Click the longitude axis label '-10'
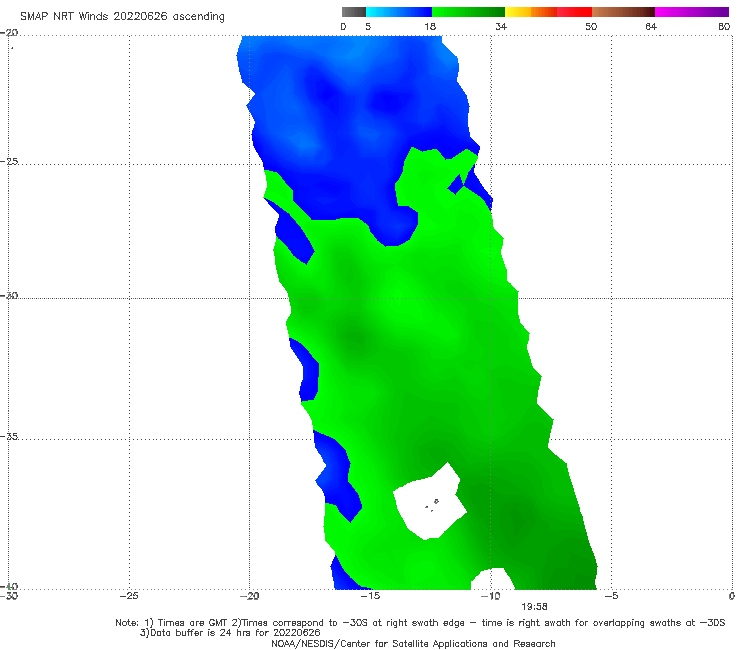740x650 pixels. 491,596
